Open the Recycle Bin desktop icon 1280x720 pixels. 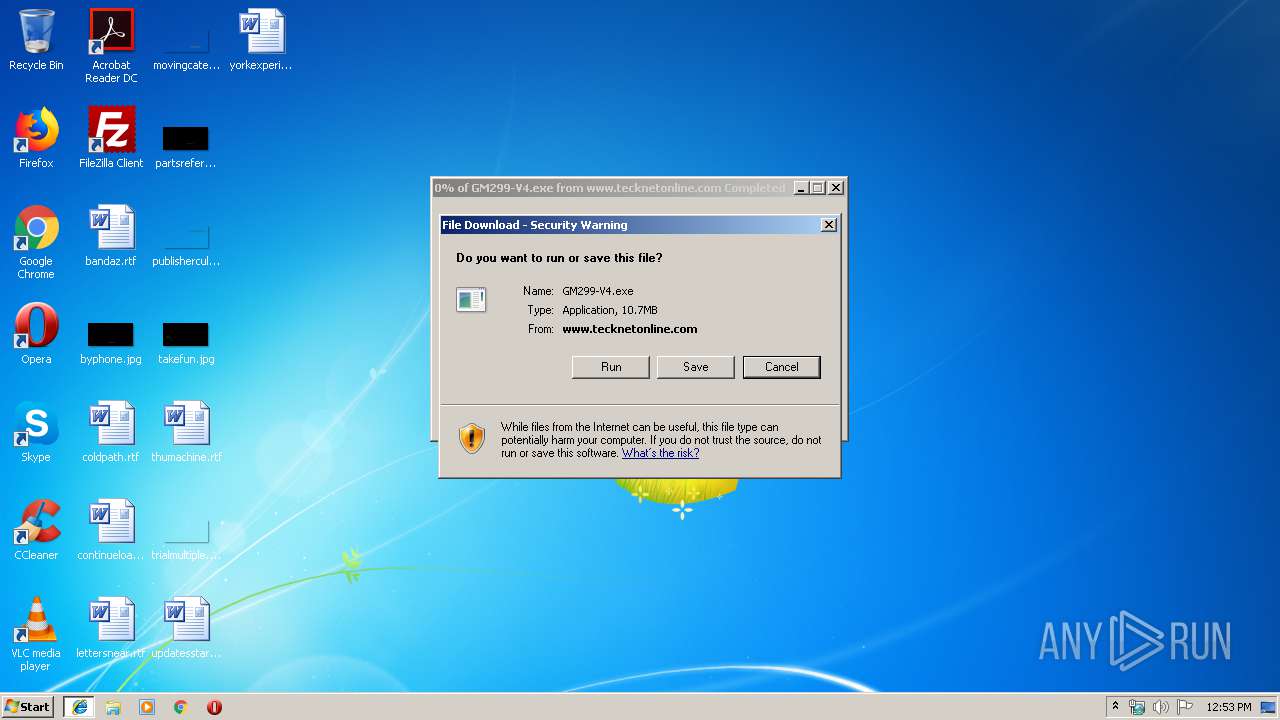[36, 40]
